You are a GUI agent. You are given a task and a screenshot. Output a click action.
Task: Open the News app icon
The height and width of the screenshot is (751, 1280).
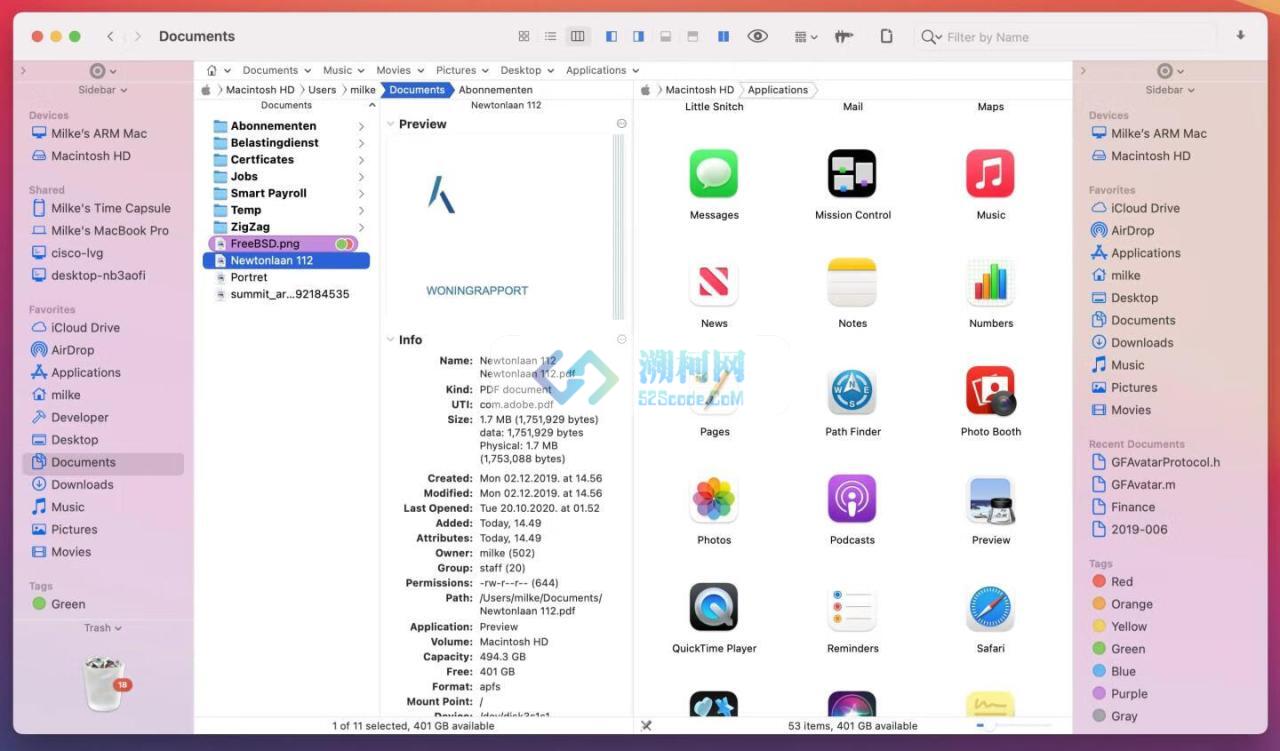coord(714,282)
